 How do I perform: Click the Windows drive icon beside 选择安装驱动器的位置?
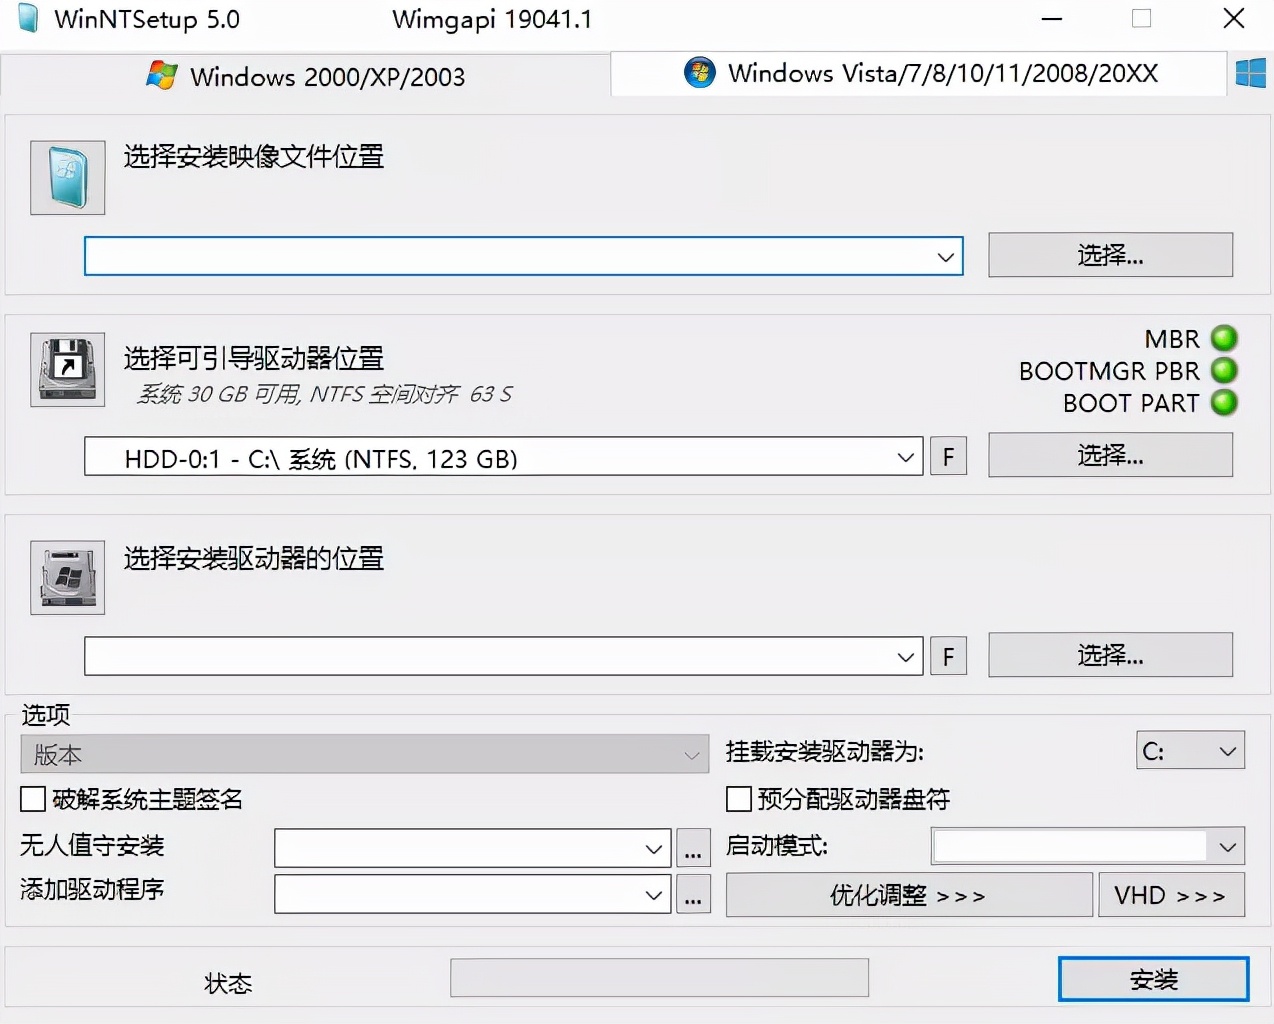pos(66,577)
